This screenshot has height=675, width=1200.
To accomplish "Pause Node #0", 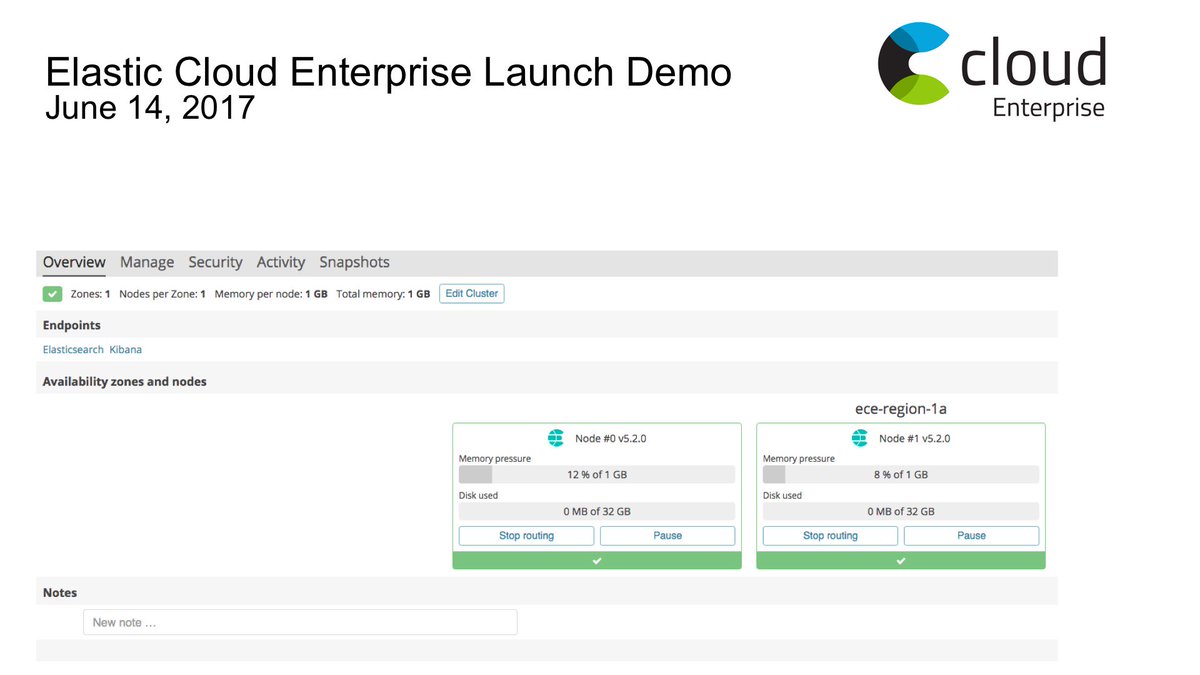I will (667, 536).
